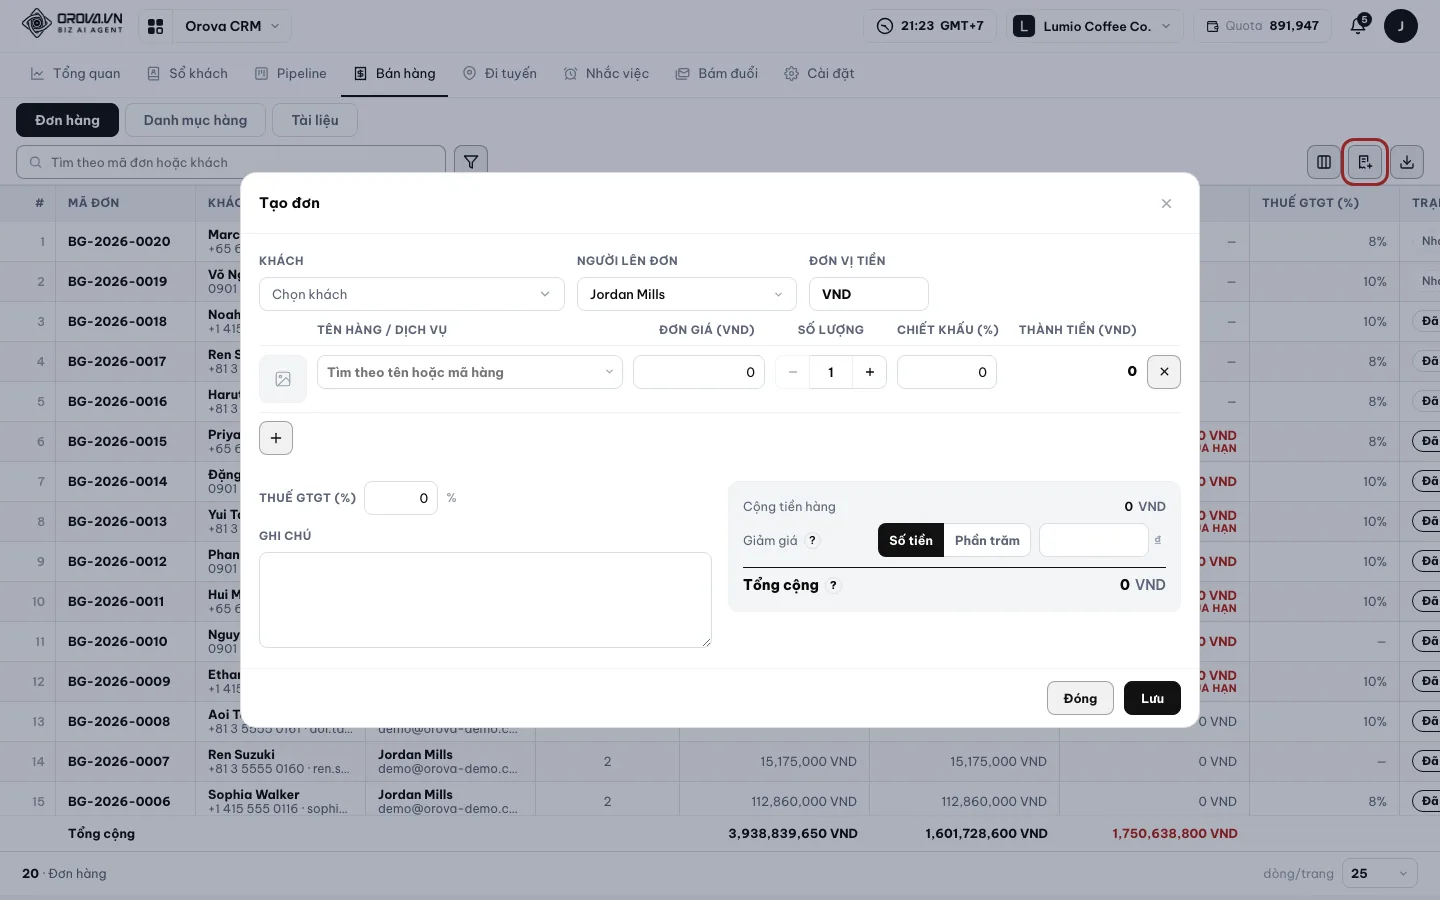Open the filter icon beside search
Screen dimensions: 1440x900
(471, 161)
